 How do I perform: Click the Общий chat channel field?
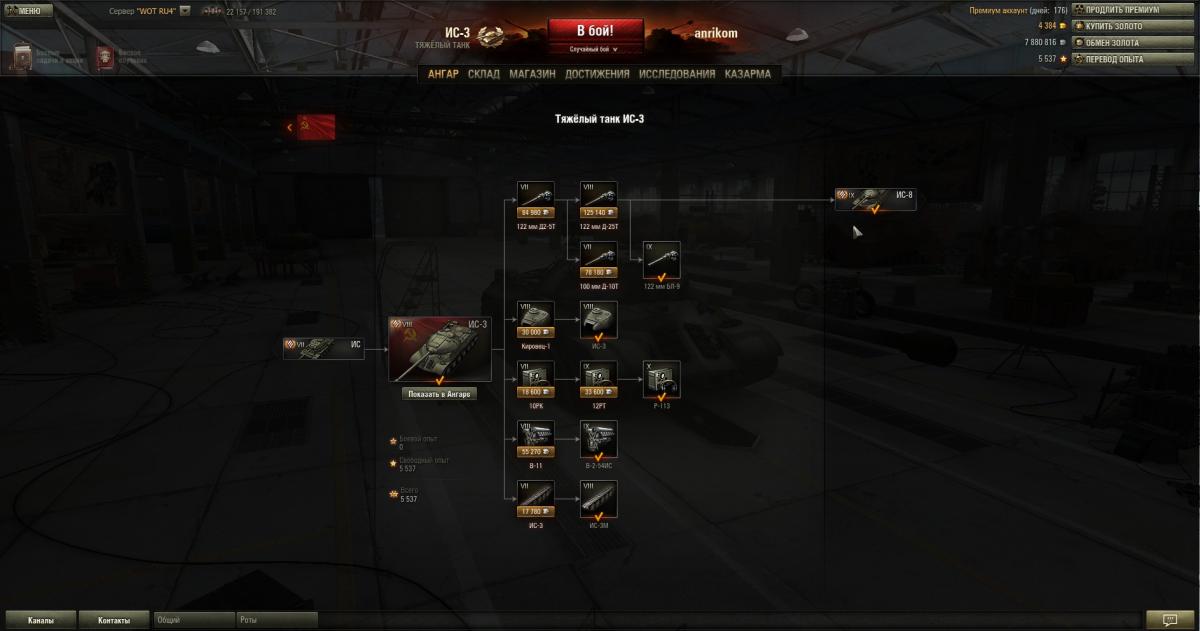194,620
